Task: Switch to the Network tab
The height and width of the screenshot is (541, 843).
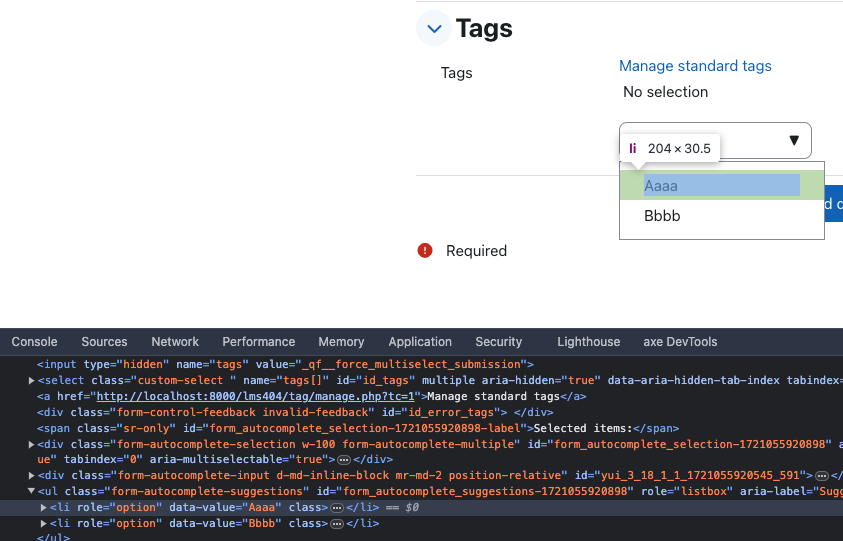Action: click(x=175, y=342)
